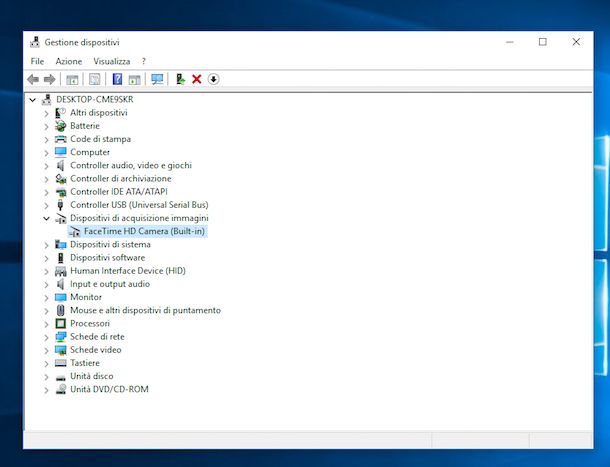Viewport: 610px width, 467px height.
Task: Open the Visualizza menu
Action: point(112,61)
